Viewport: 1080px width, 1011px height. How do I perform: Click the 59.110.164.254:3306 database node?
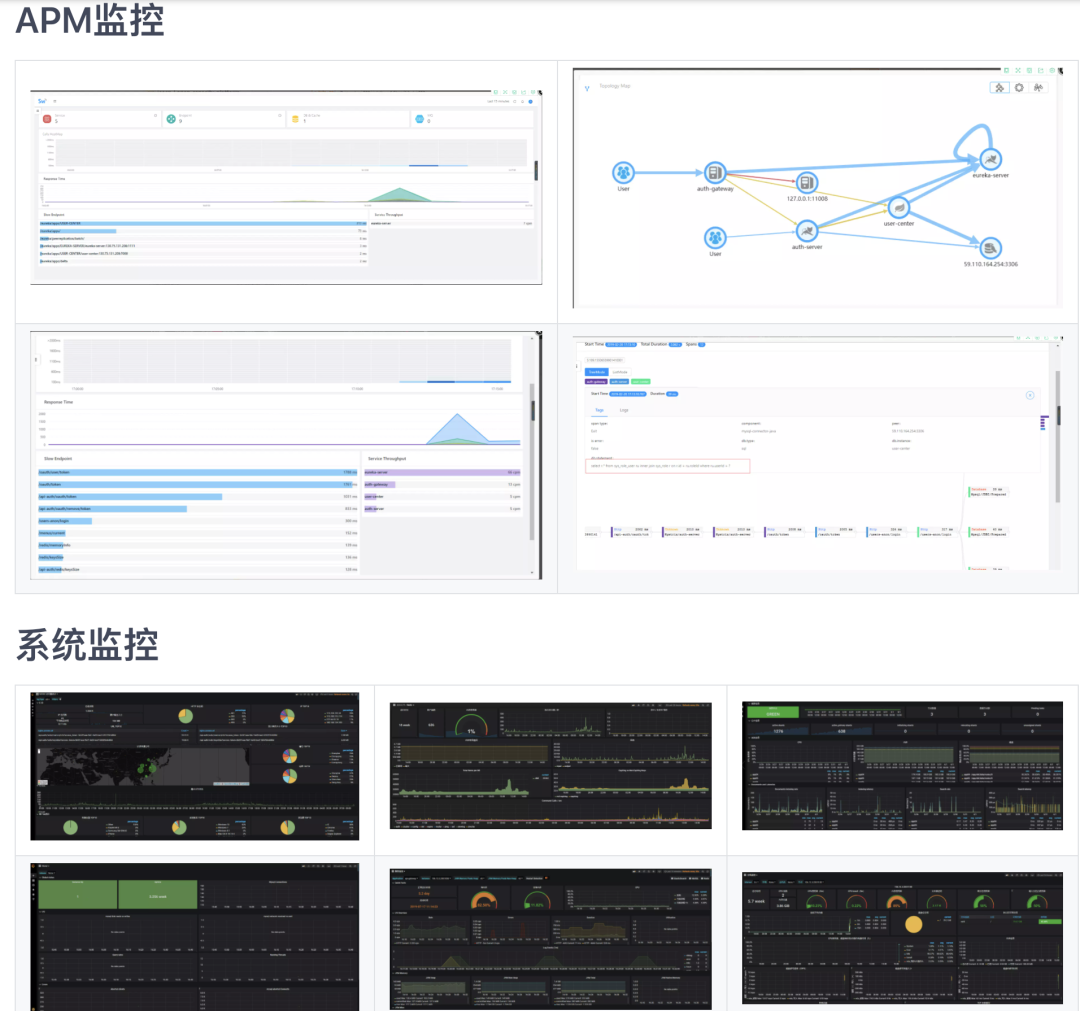coord(990,248)
